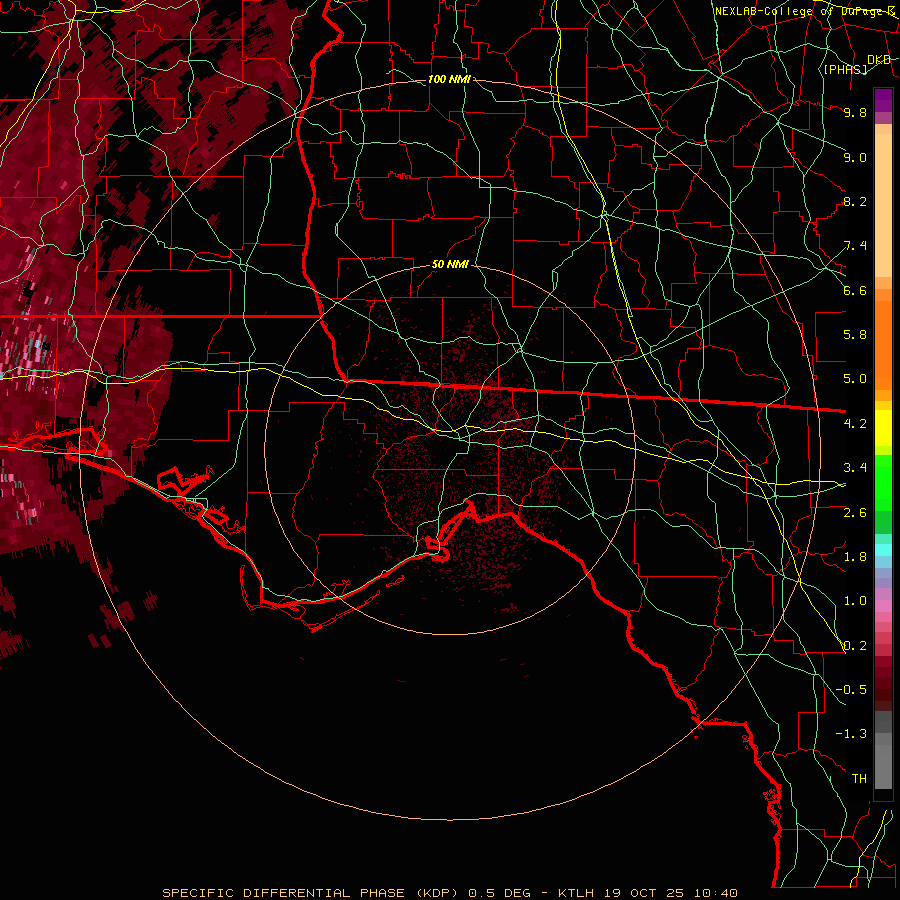Click the 9.8 value on the color scale
The height and width of the screenshot is (900, 900).
pos(855,112)
